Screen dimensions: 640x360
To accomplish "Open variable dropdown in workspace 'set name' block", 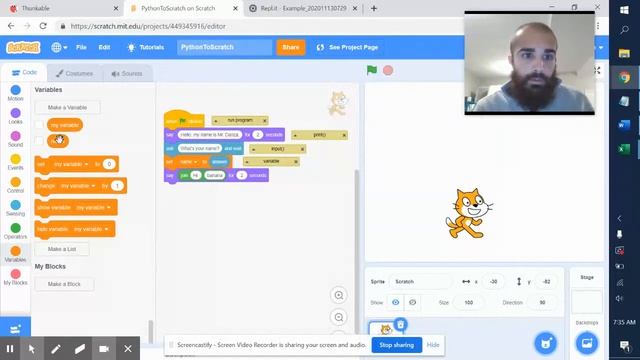I will coord(189,162).
